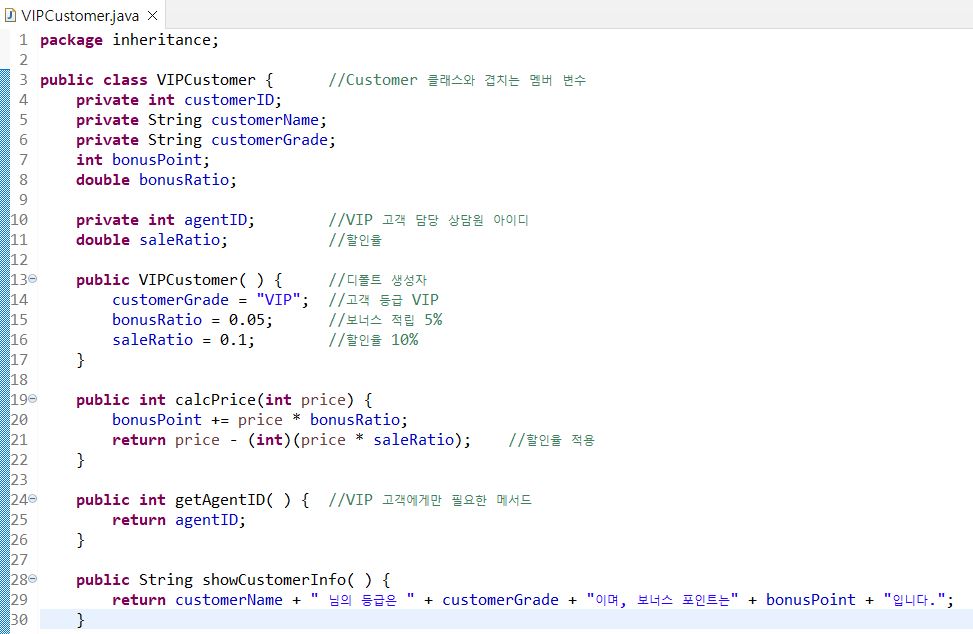Collapse the VIPCustomer constructor at line 13
The image size is (973, 634).
pos(32,279)
